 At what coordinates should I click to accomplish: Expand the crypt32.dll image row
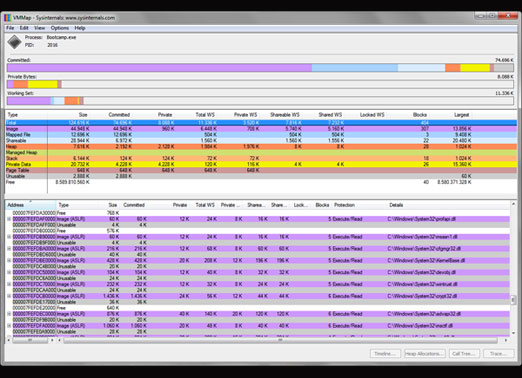coord(9,296)
